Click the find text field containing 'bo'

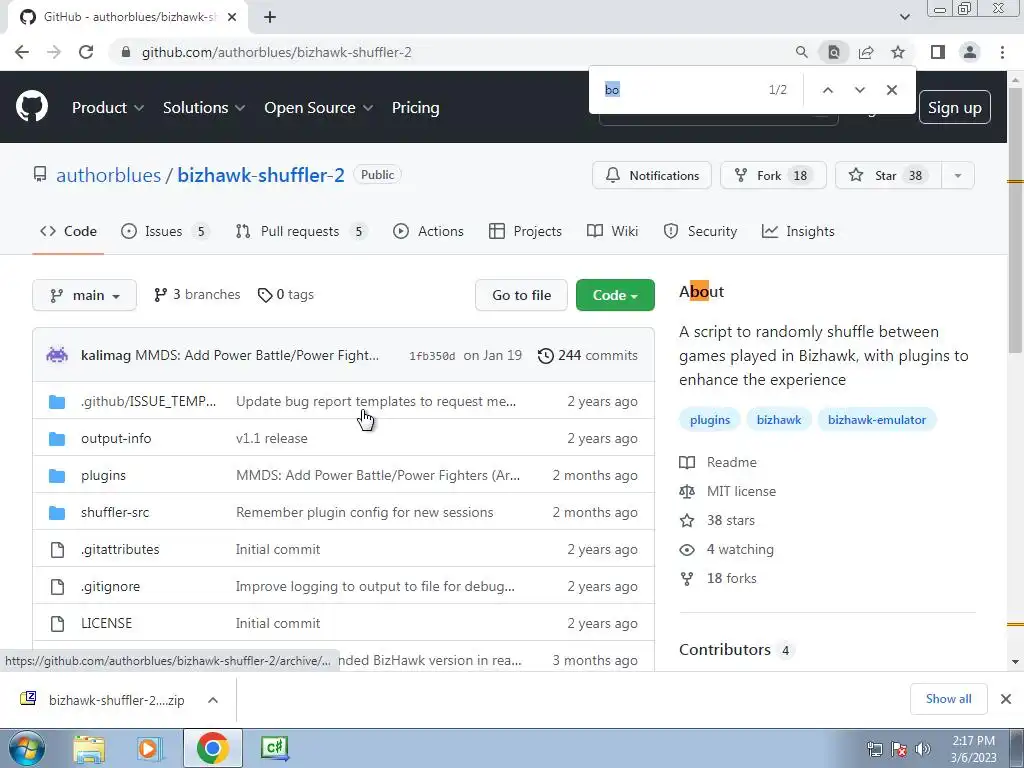(679, 90)
